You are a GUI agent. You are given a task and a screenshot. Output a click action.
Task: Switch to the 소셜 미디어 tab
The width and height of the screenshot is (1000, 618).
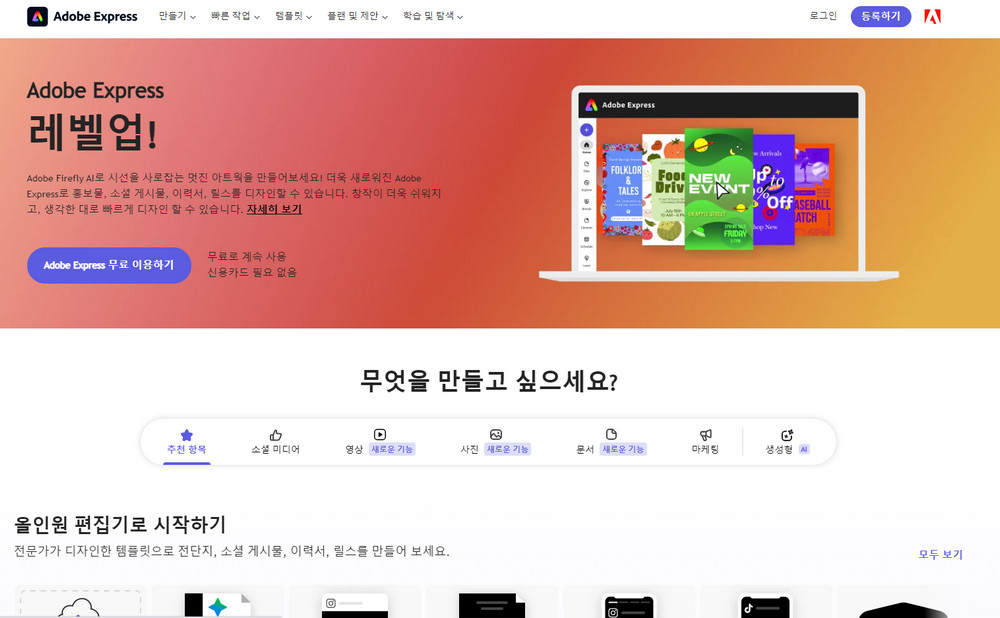(x=276, y=442)
